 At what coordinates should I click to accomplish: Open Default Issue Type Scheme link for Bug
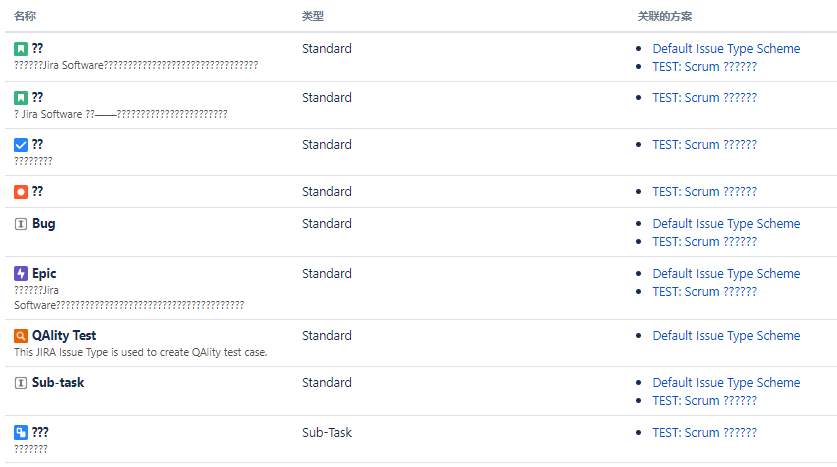(726, 224)
